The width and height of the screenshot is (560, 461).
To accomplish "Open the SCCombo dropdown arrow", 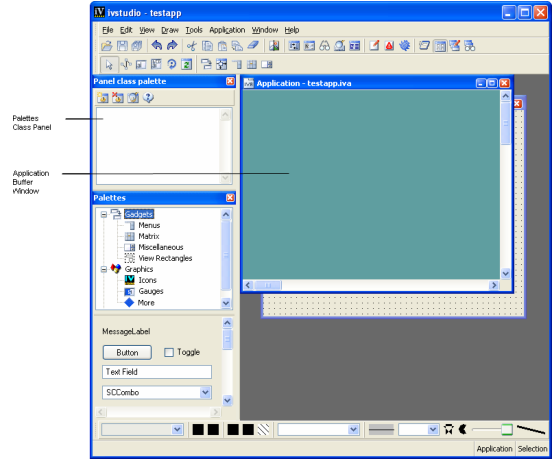I will (x=205, y=392).
